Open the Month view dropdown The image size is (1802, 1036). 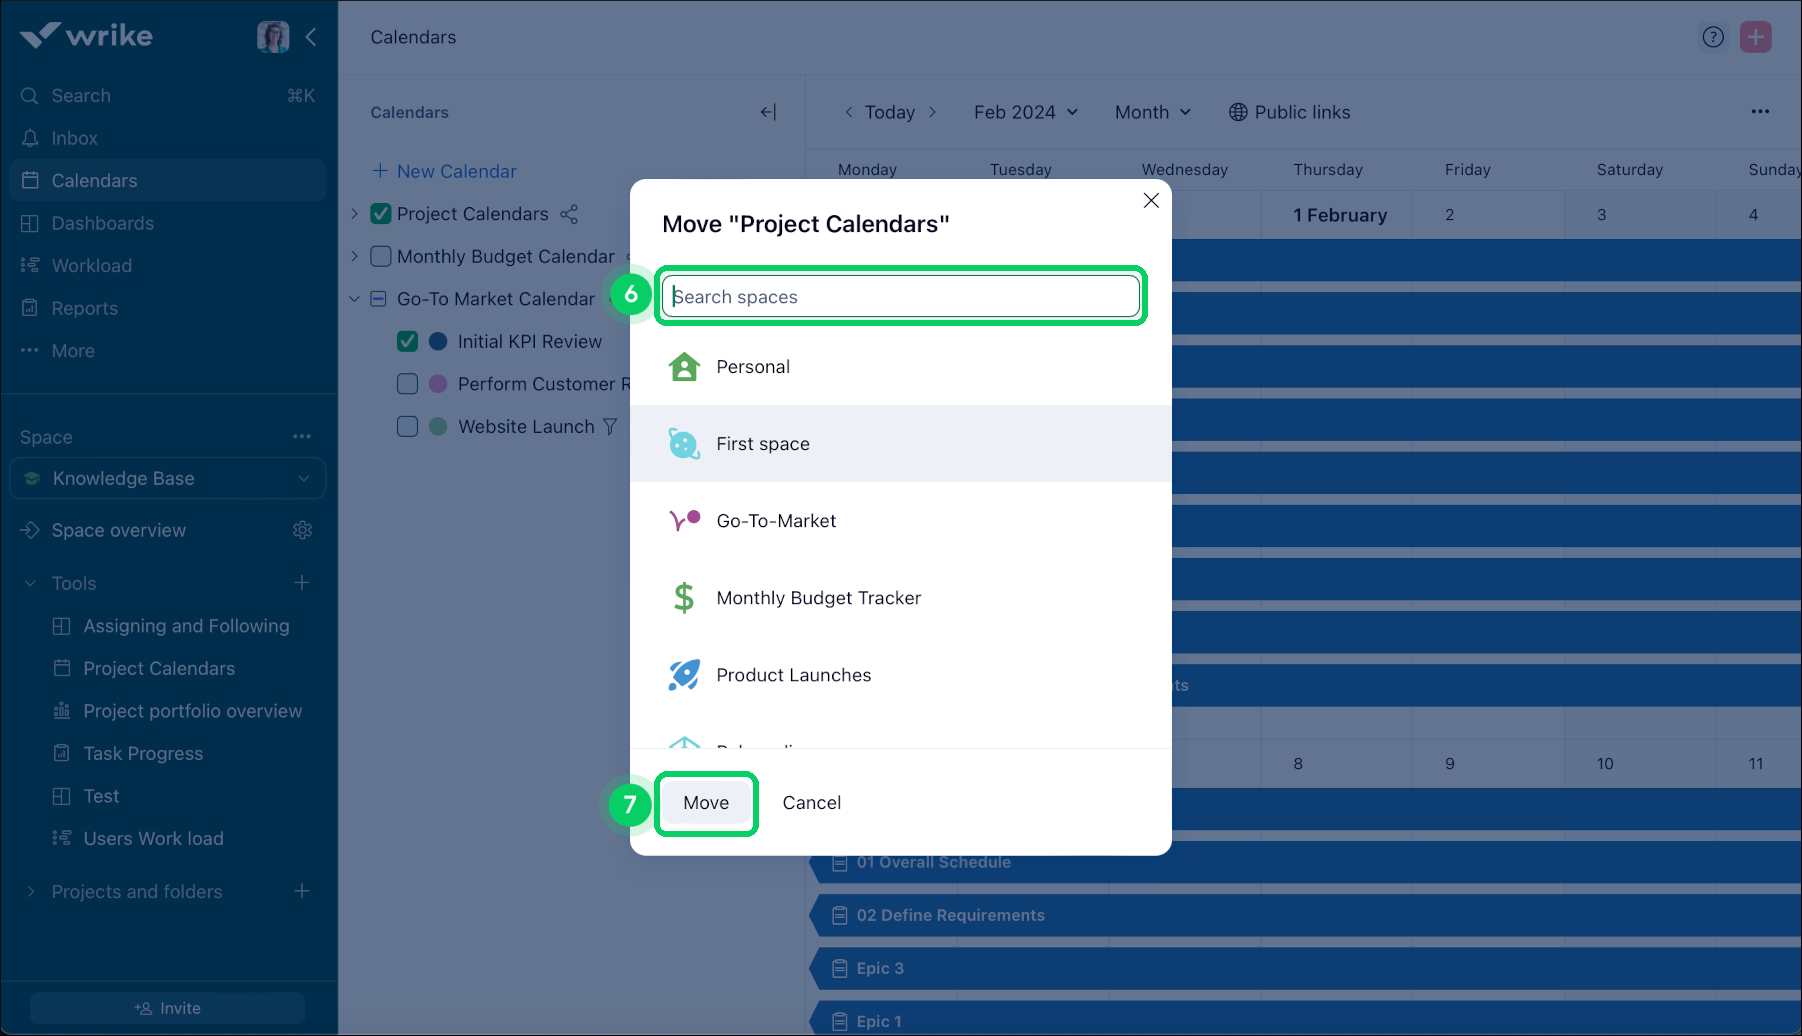(1151, 112)
